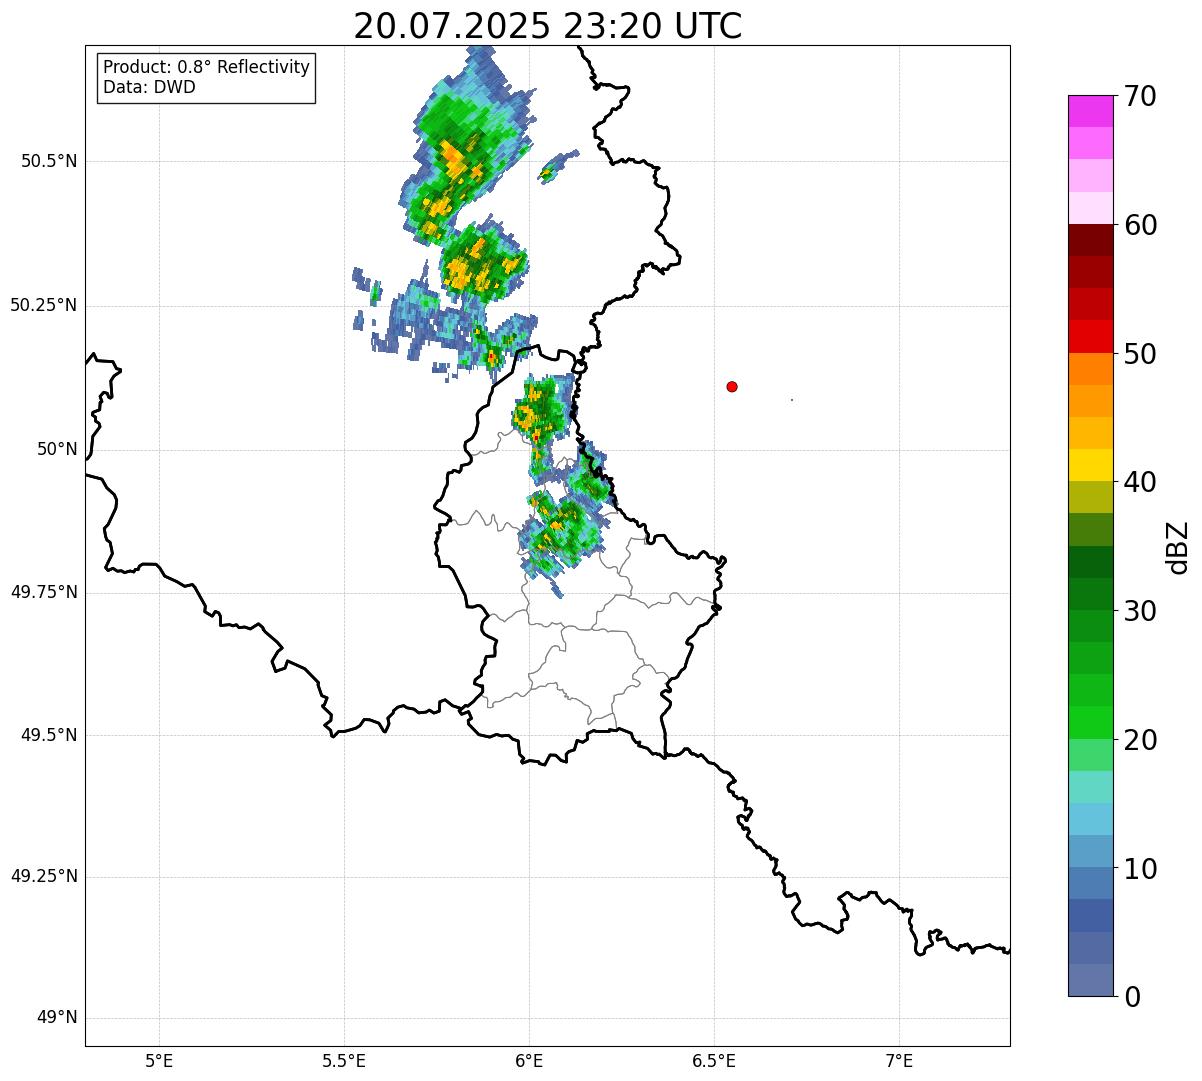
Task: Click the colorbar tick label 70
Action: [1141, 96]
